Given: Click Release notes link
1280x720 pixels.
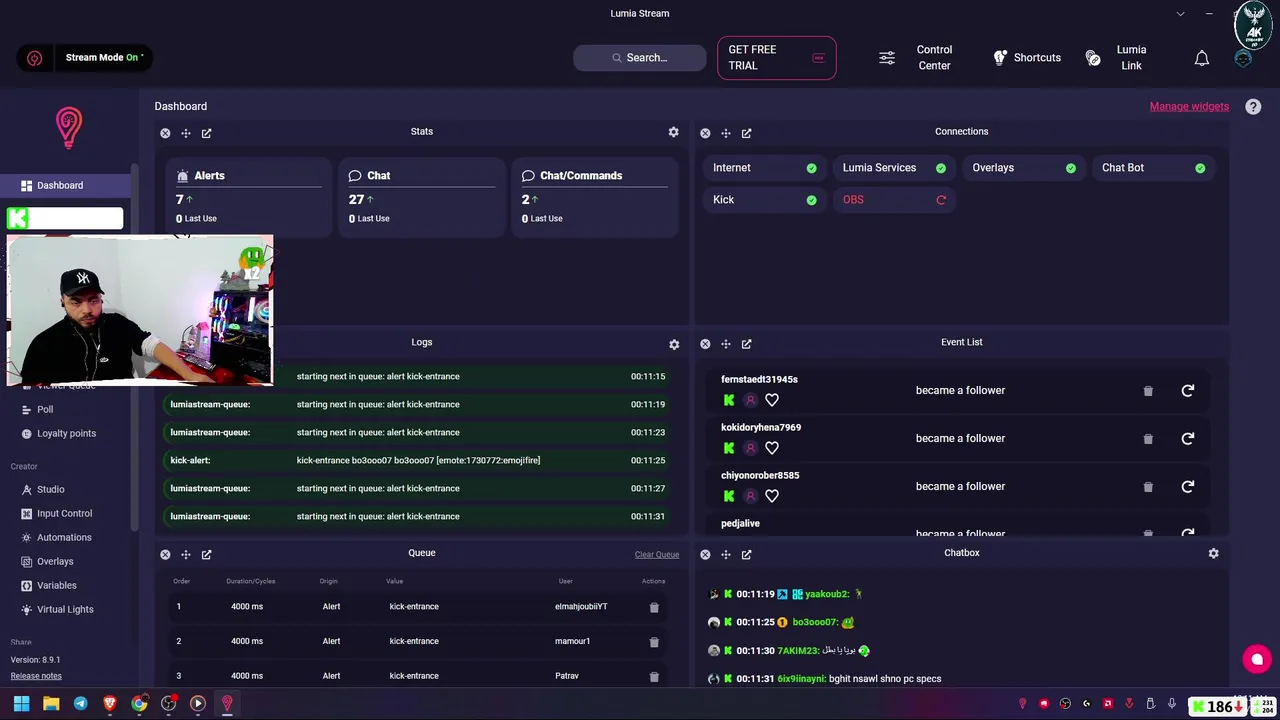Looking at the screenshot, I should pyautogui.click(x=36, y=676).
